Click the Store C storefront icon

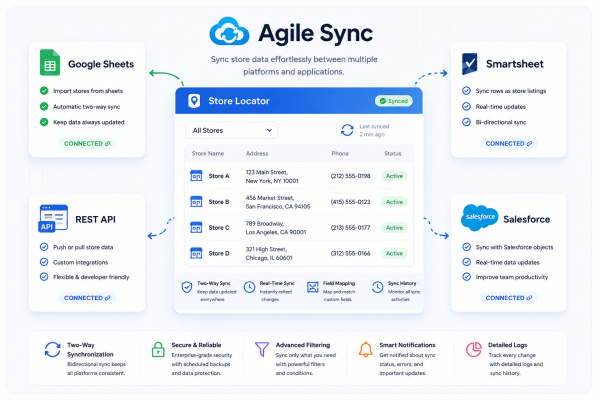[196, 227]
